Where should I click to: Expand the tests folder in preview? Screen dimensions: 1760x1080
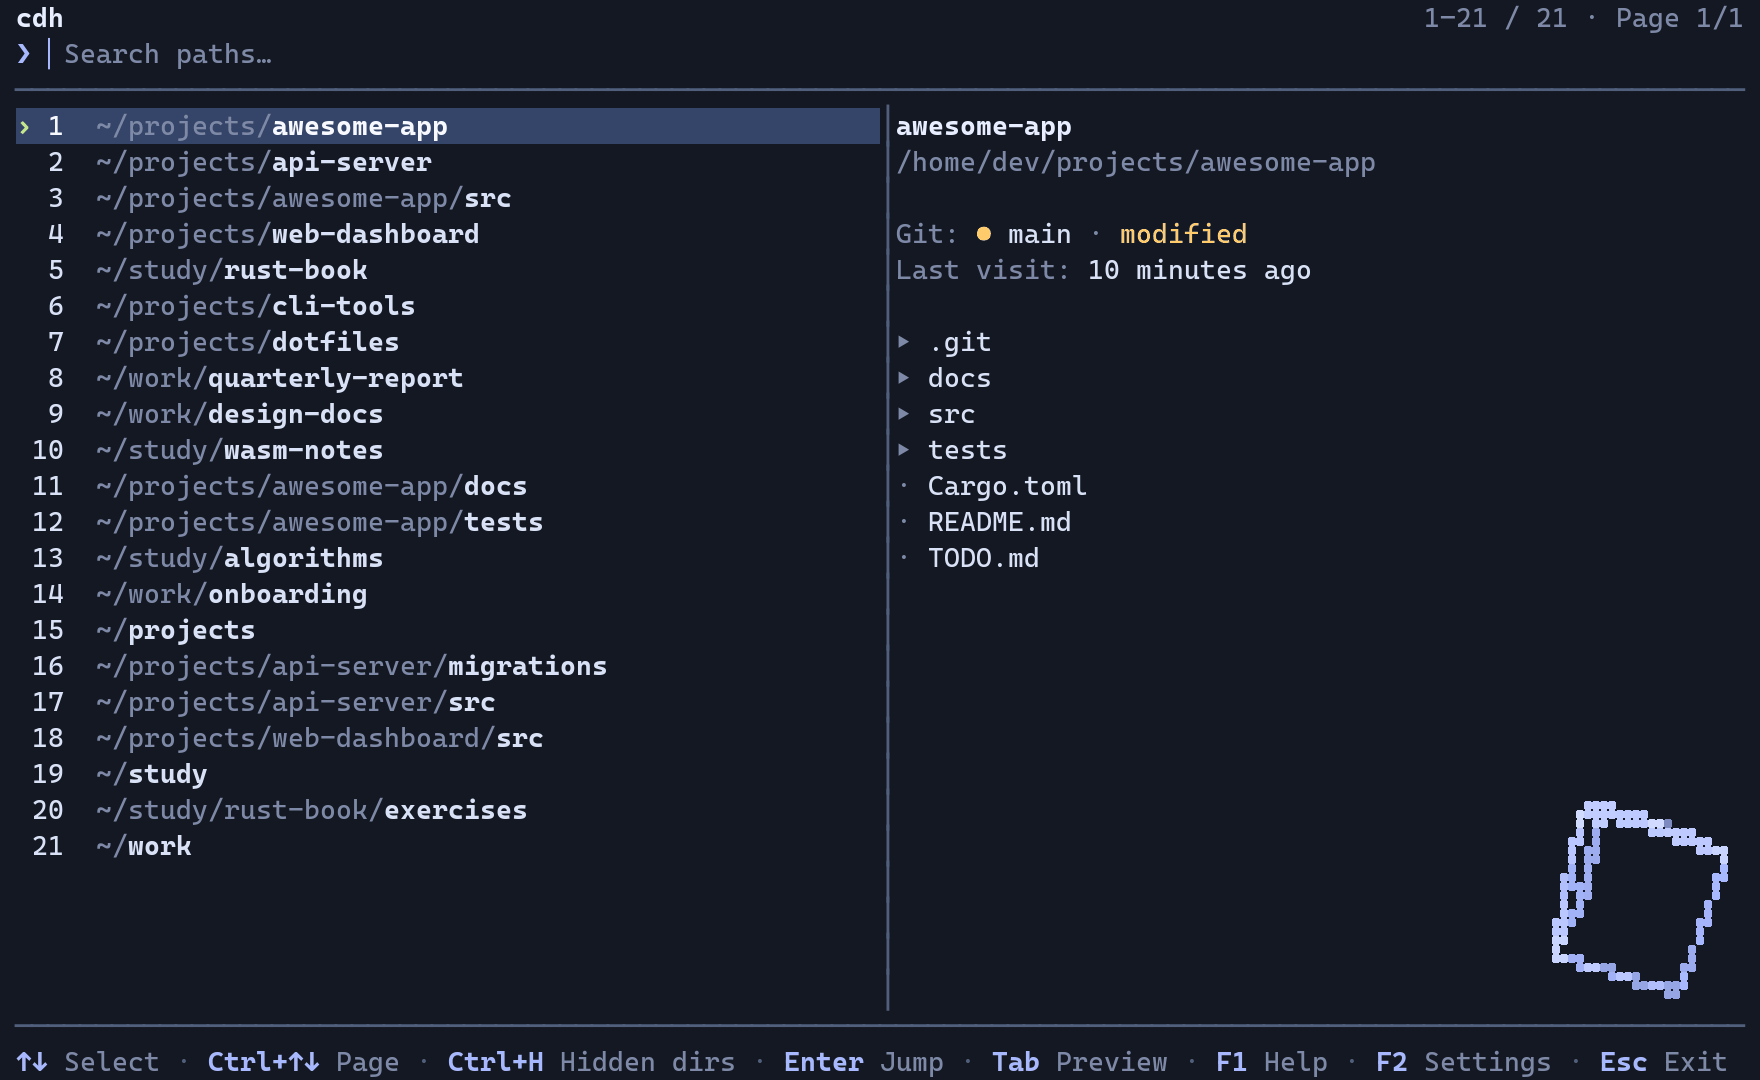[952, 450]
